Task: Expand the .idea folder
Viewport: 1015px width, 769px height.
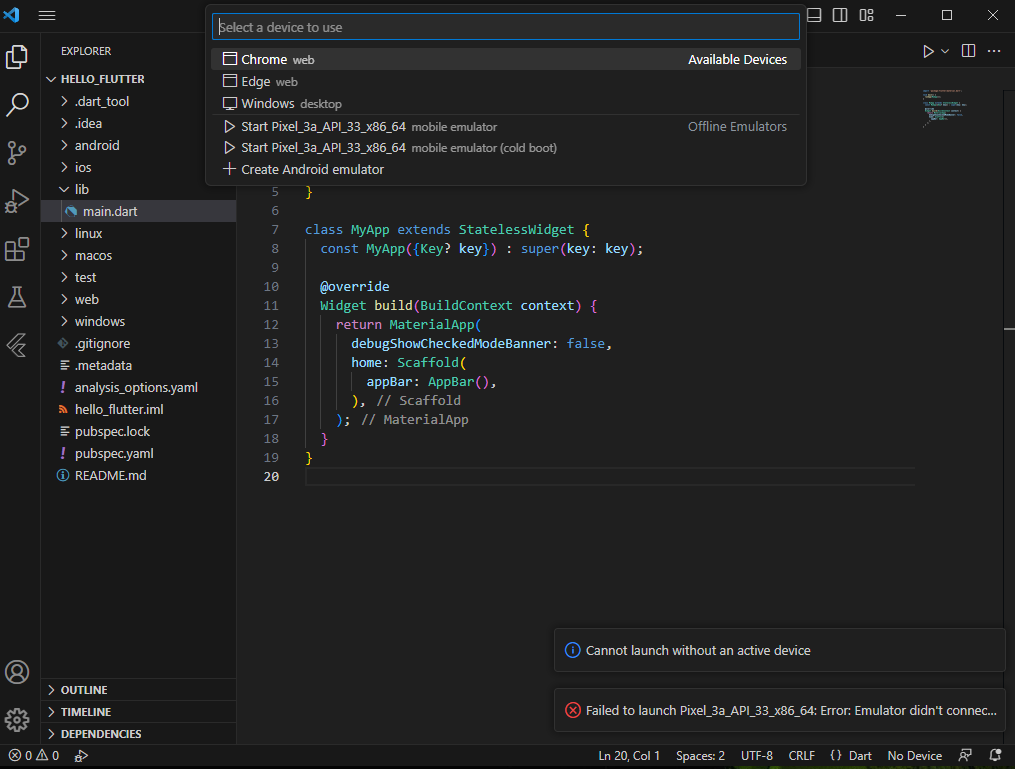Action: point(139,123)
